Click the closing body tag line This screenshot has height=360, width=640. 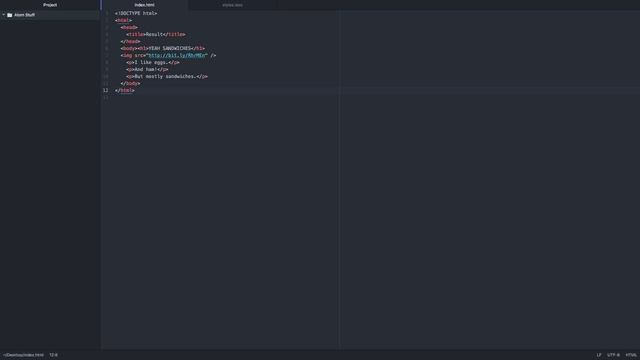130,84
